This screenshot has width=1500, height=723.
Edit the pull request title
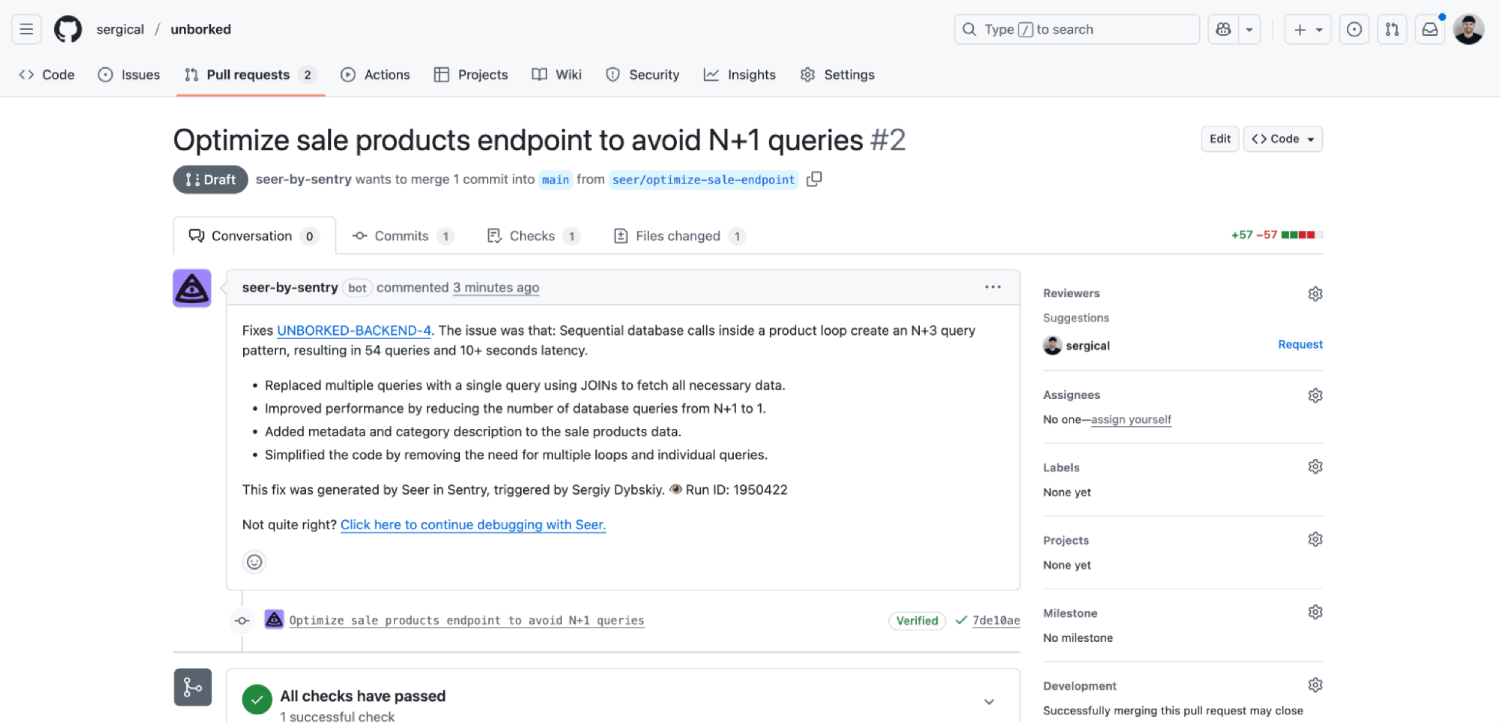click(1219, 138)
